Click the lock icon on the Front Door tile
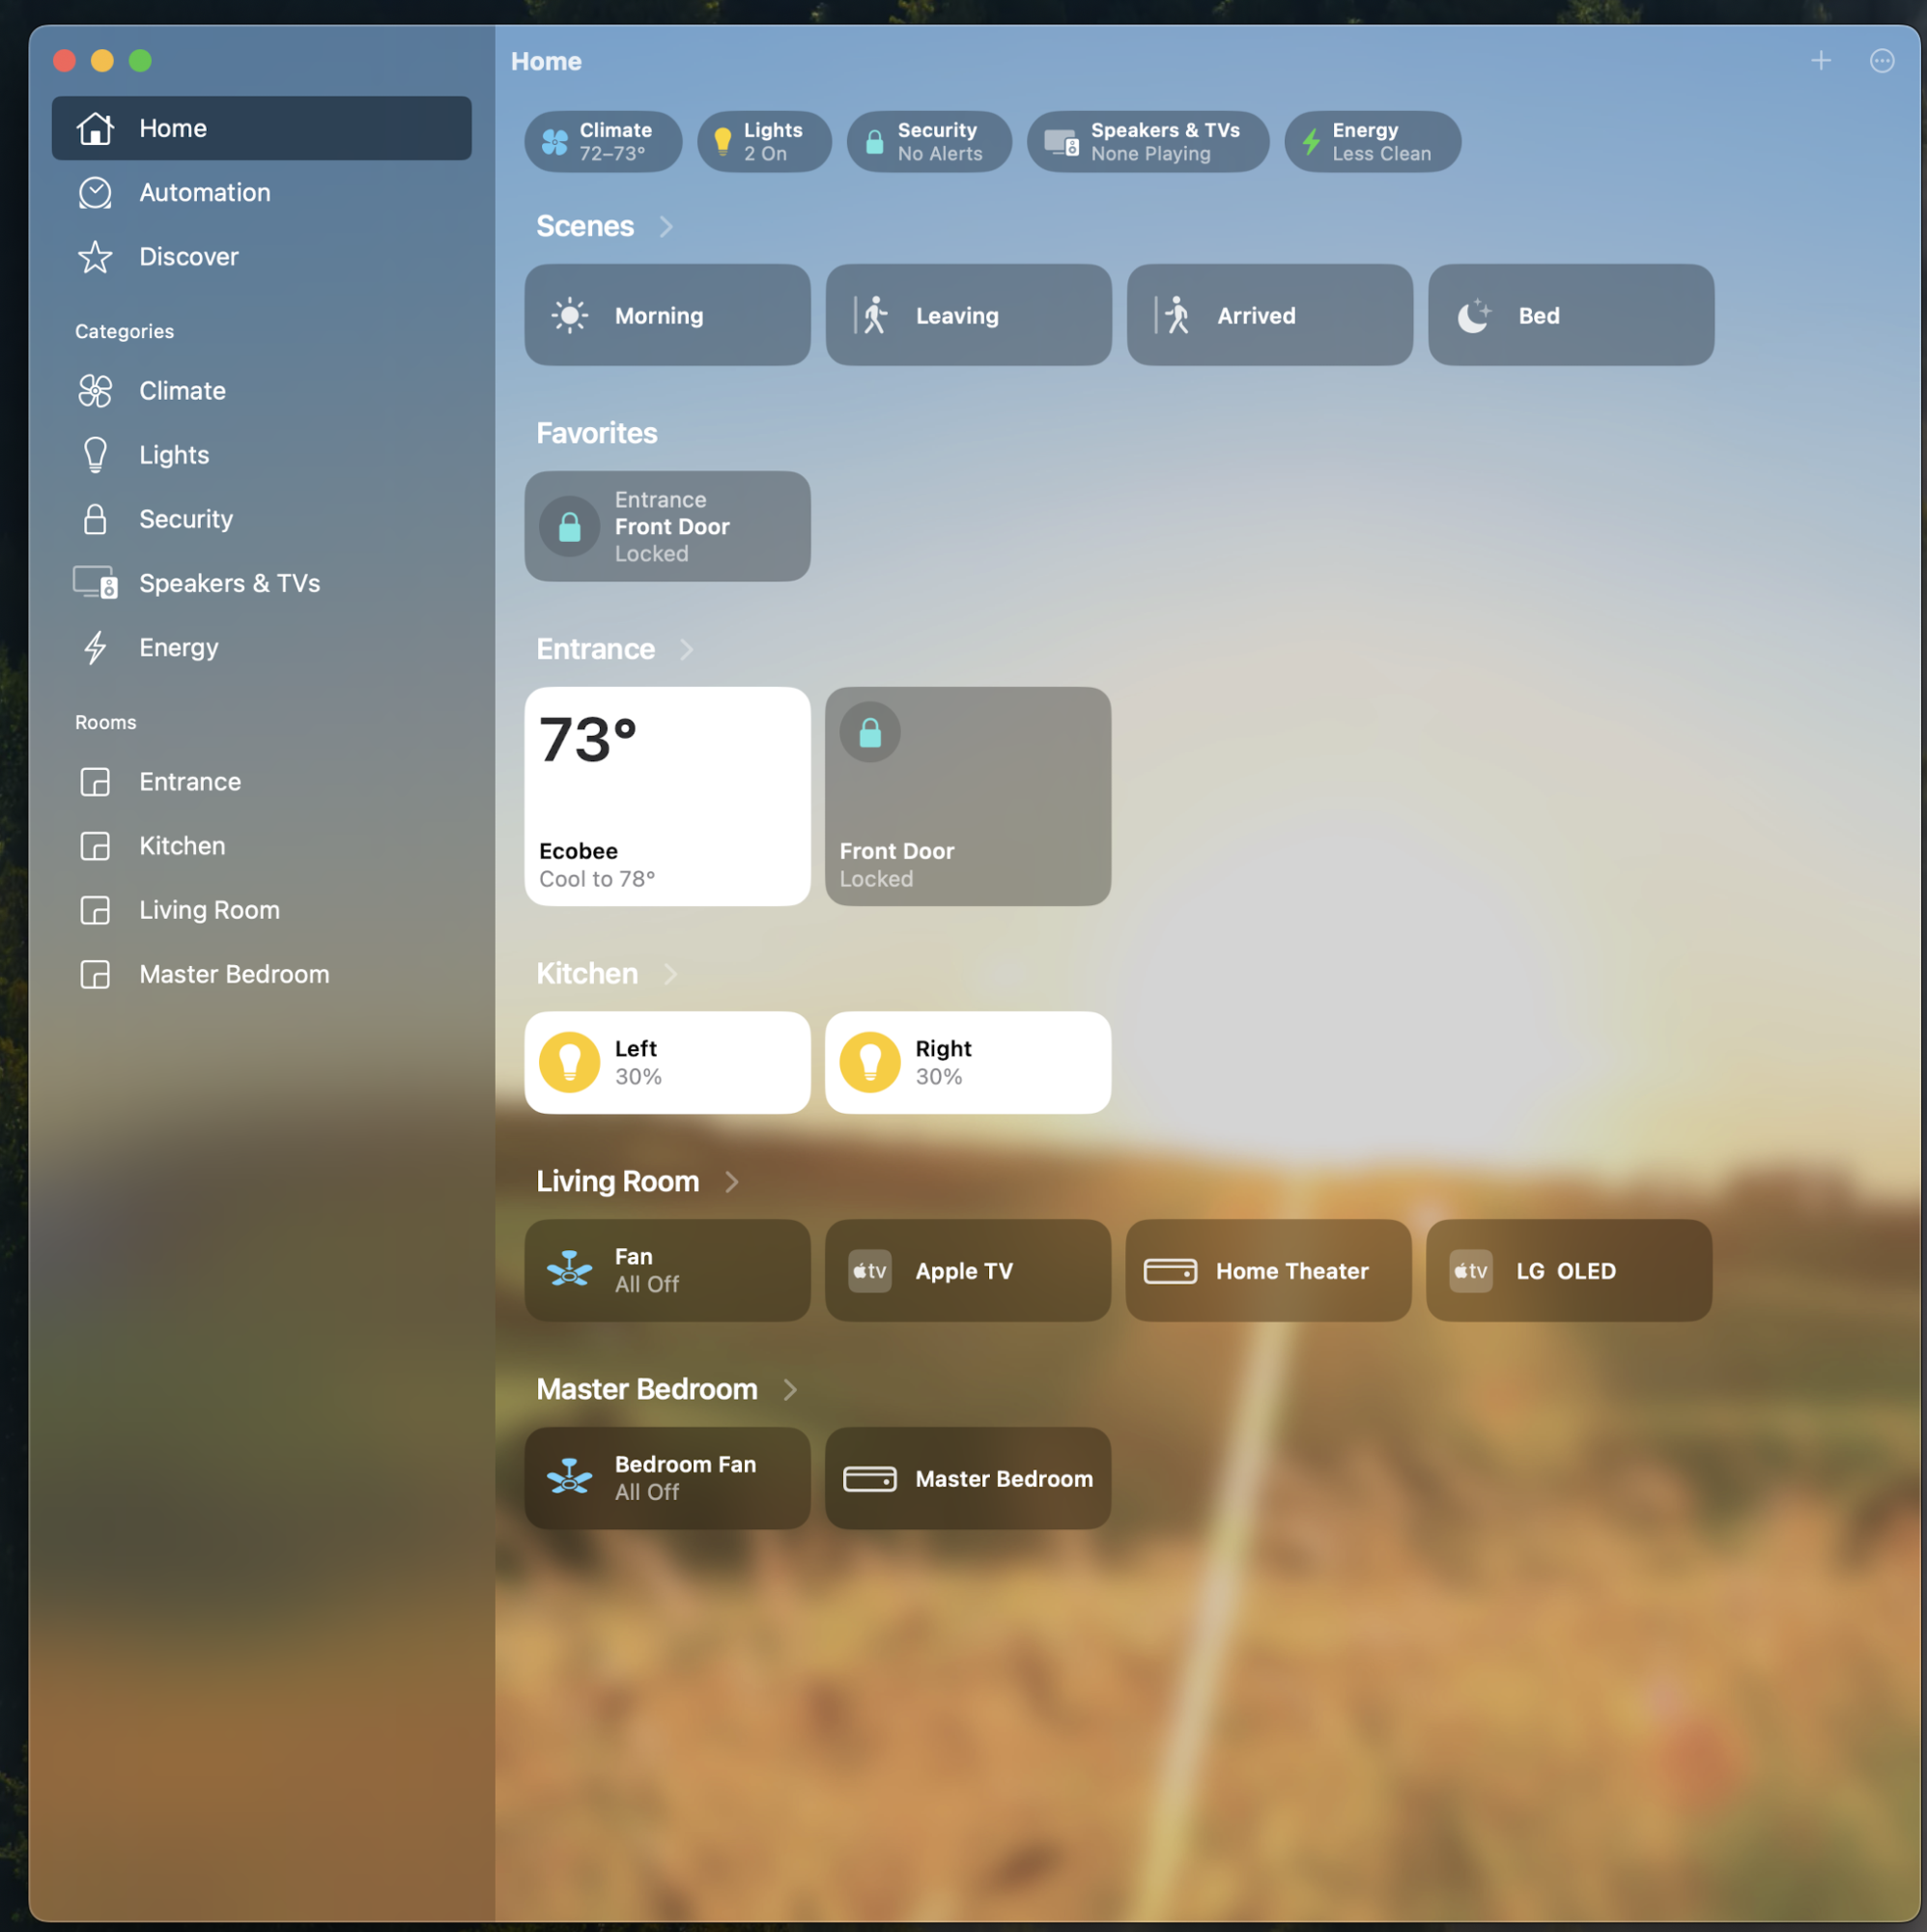 pos(870,733)
